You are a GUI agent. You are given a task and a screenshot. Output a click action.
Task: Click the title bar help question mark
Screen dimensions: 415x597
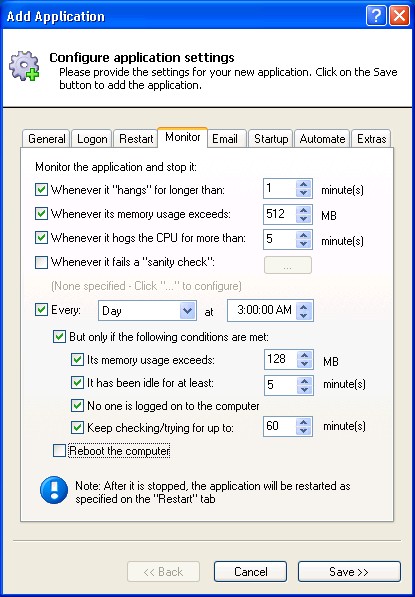tap(376, 16)
